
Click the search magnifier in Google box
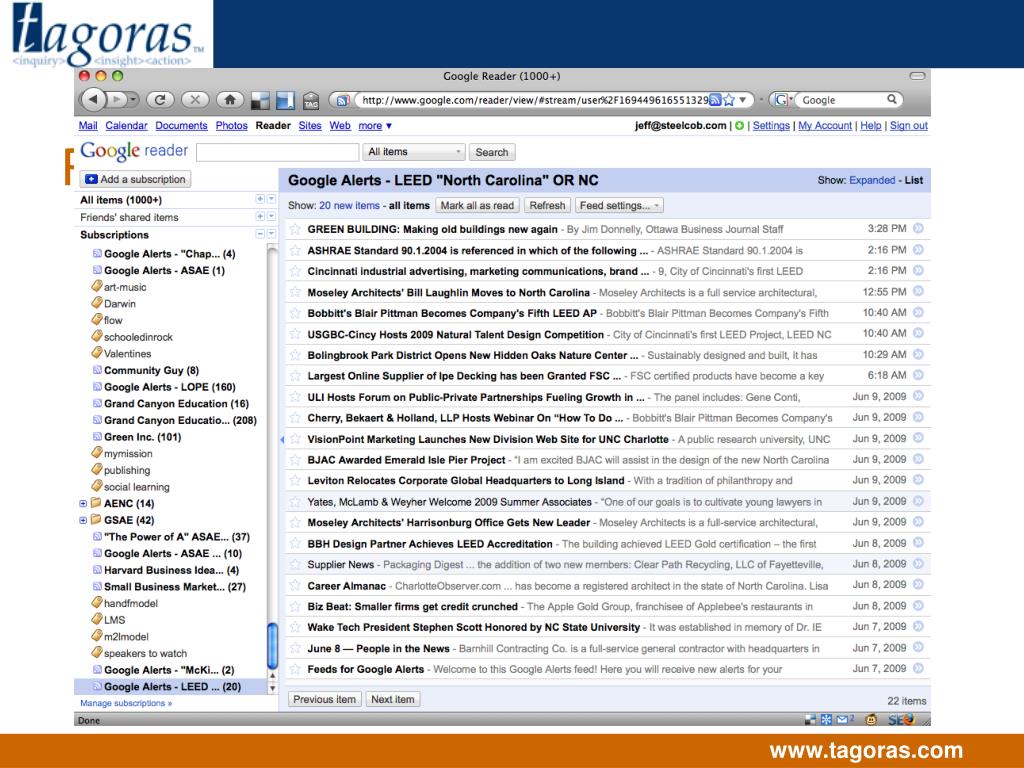891,99
